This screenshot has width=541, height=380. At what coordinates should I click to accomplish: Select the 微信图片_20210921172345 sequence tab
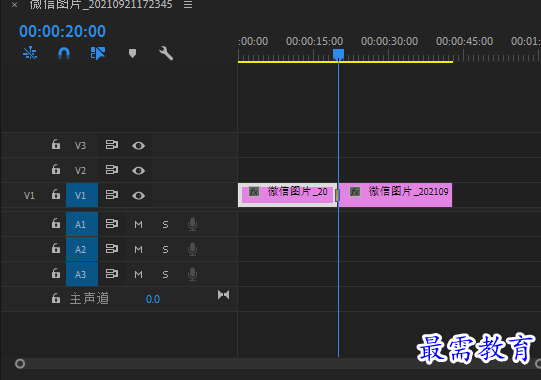[101, 4]
